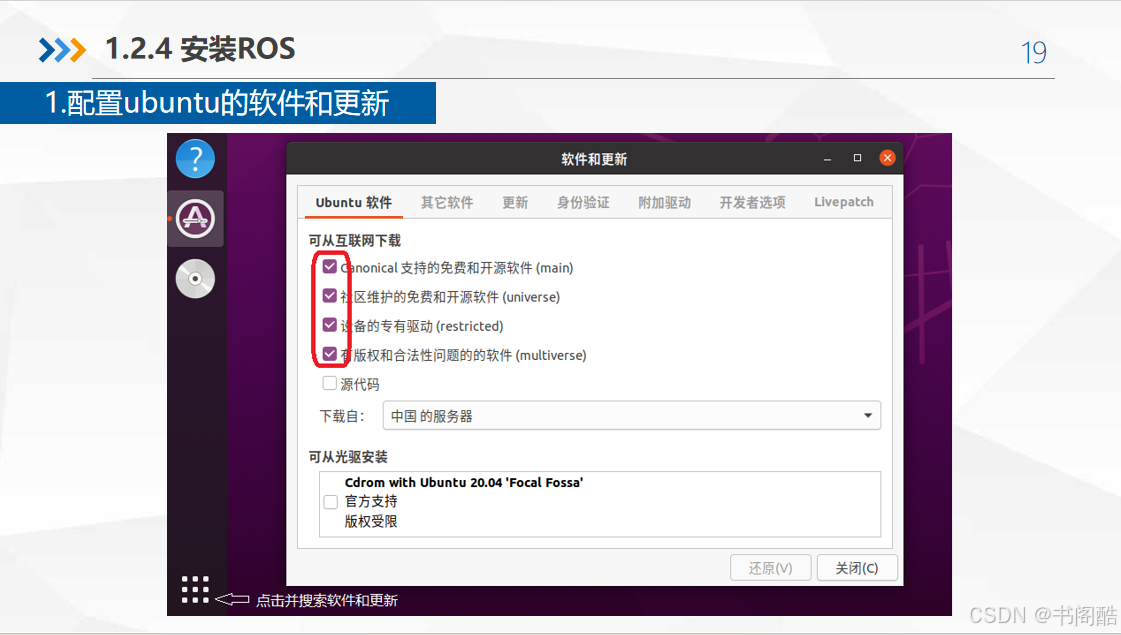Toggle the restricted proprietary drivers checkbox
The height and width of the screenshot is (635, 1121).
330,325
